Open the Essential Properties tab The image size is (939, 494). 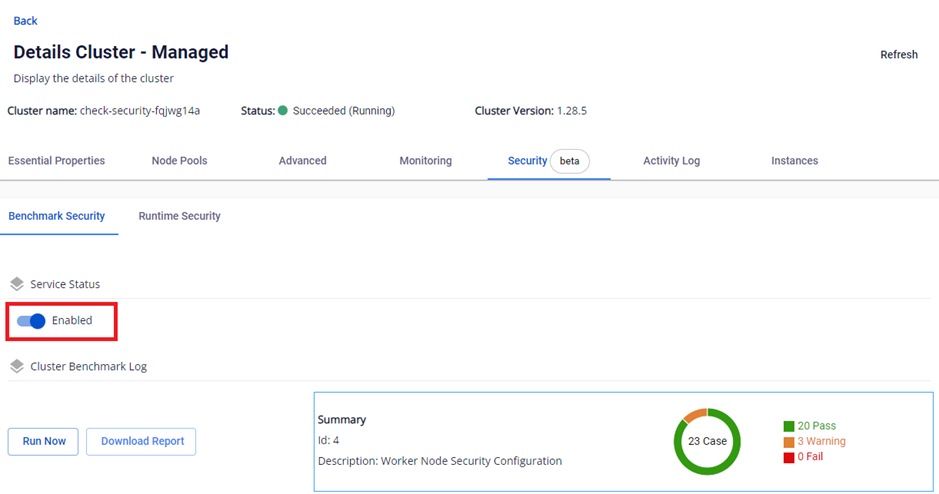tap(56, 161)
